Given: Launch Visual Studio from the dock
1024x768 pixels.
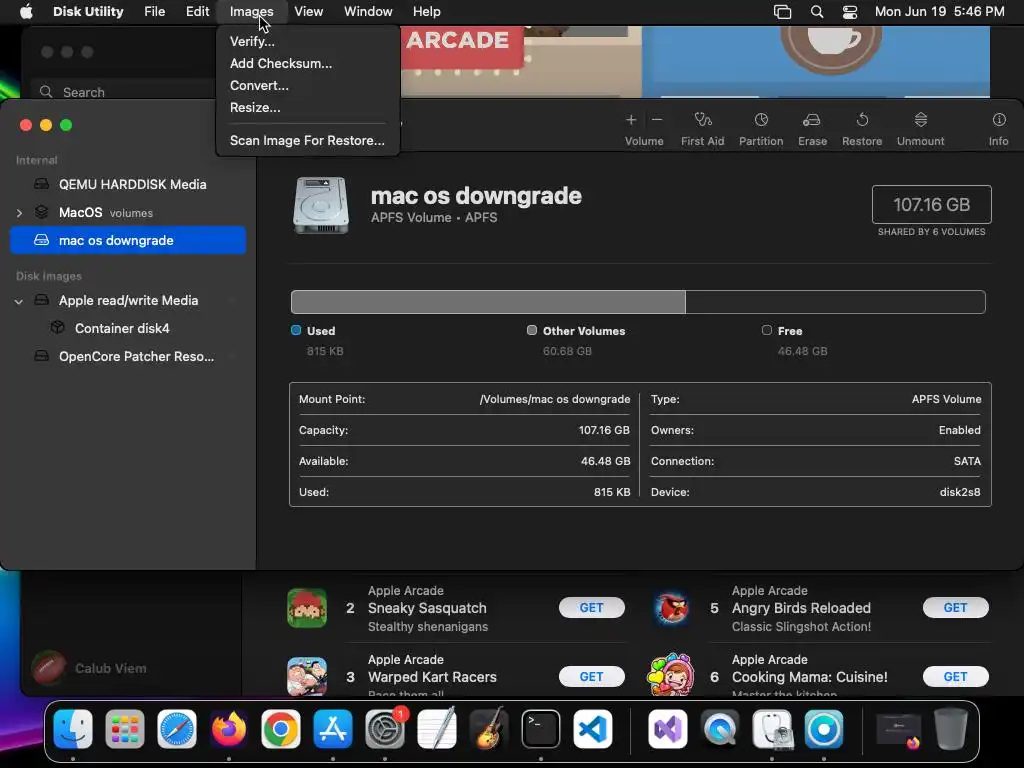Looking at the screenshot, I should [667, 728].
